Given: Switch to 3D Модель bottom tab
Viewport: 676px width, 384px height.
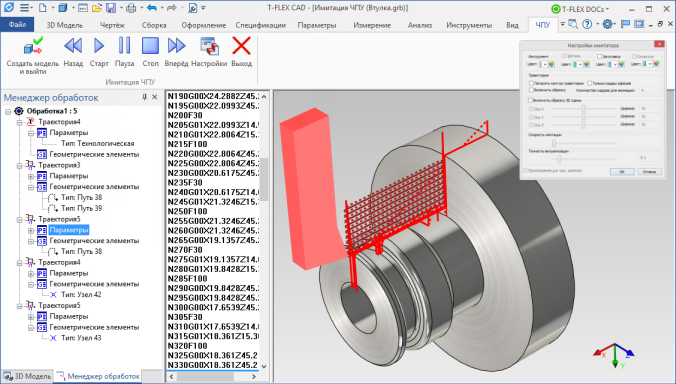Looking at the screenshot, I should click(x=27, y=376).
